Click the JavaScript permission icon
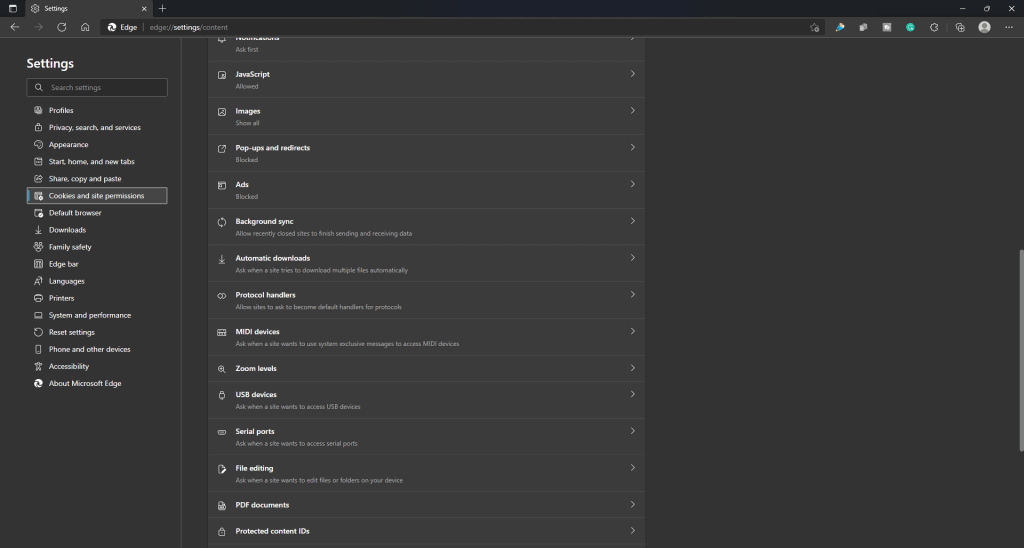This screenshot has height=548, width=1024. pos(222,75)
